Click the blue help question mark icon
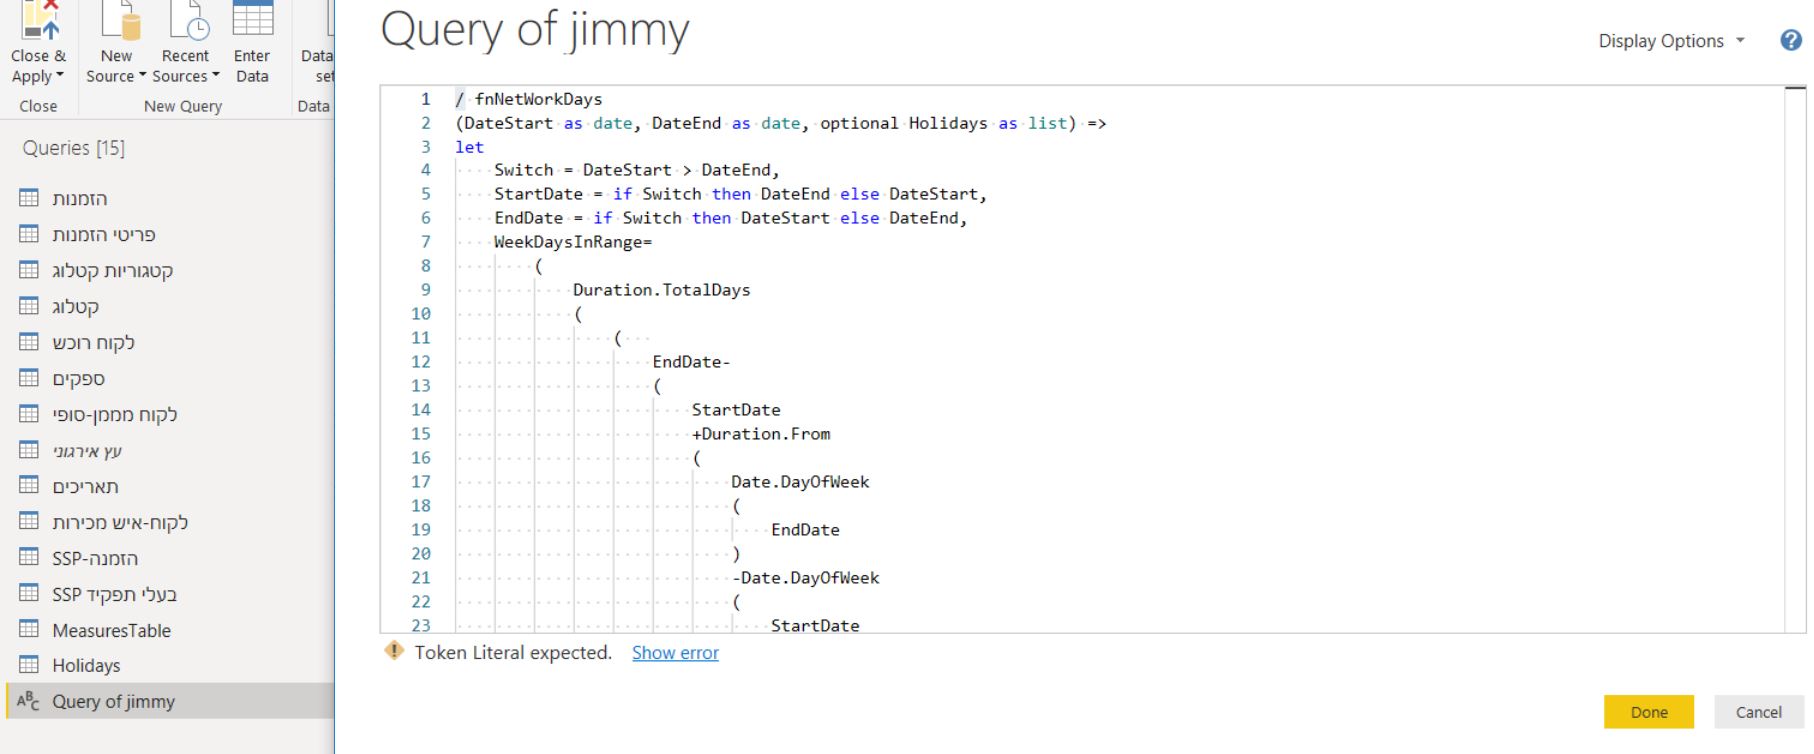1814x754 pixels. point(1791,40)
